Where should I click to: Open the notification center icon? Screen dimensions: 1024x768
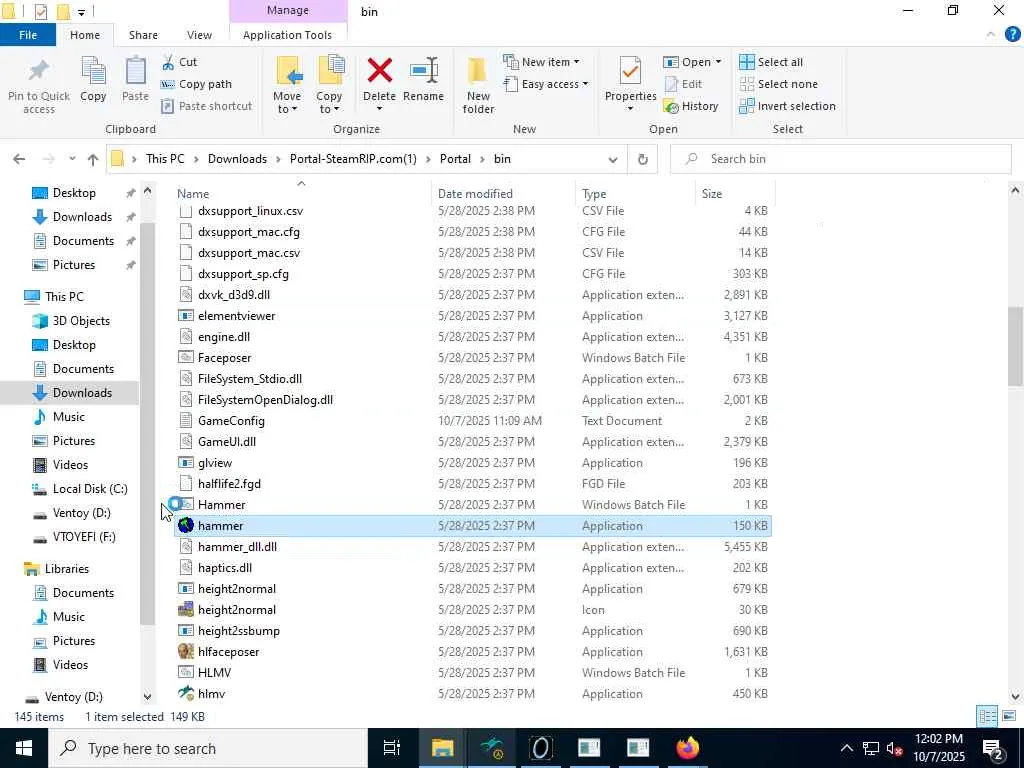(992, 748)
